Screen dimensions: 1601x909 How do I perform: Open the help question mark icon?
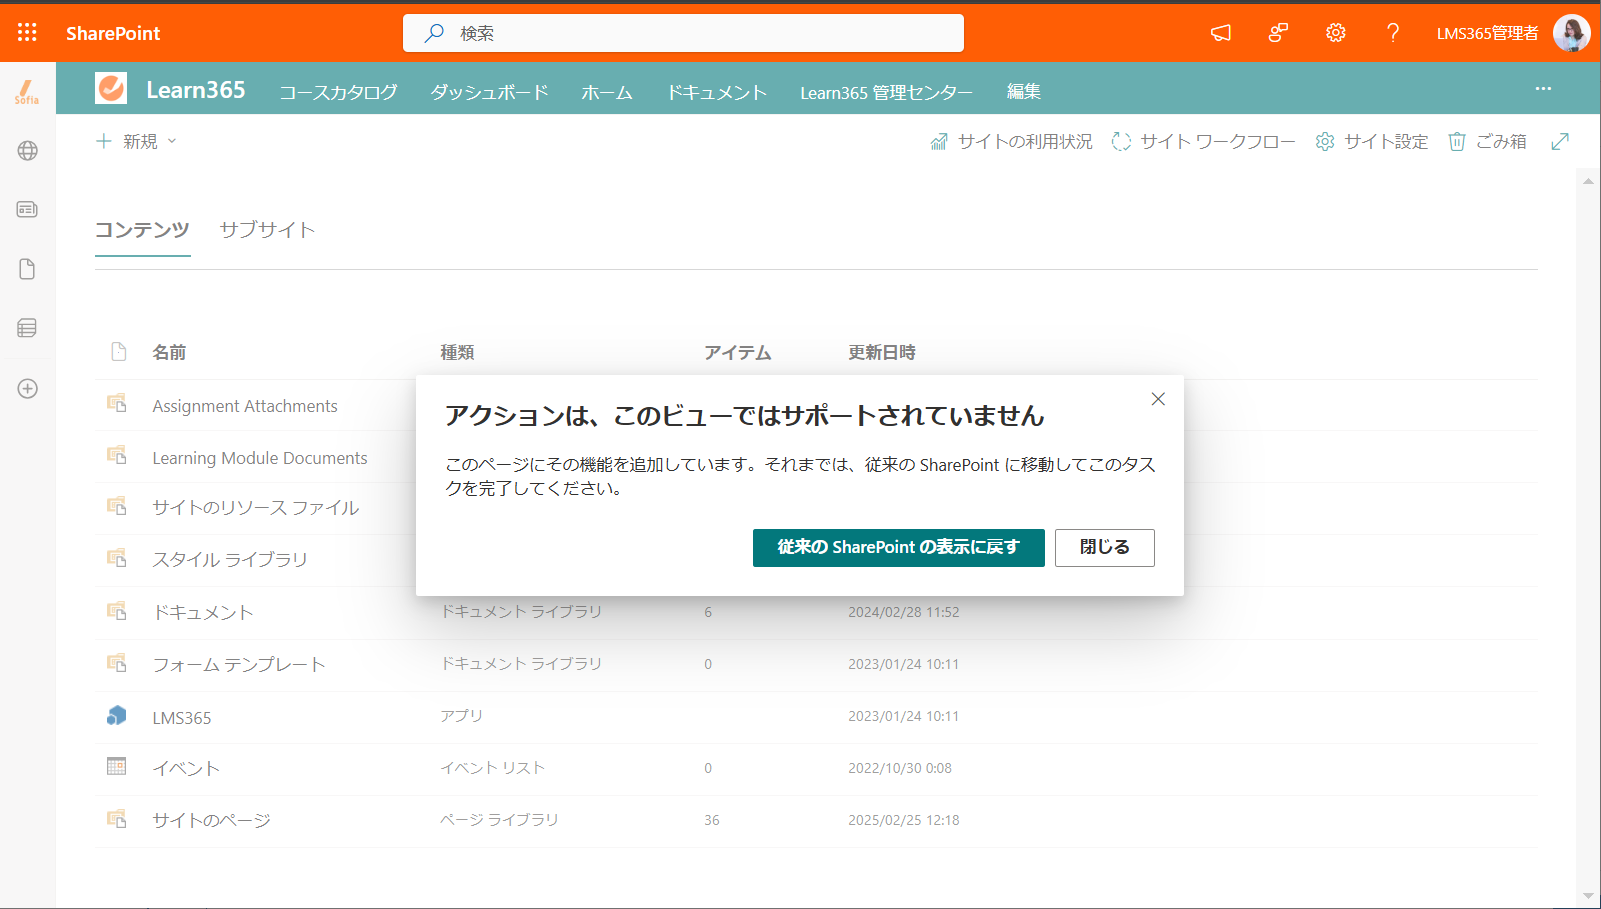1393,33
